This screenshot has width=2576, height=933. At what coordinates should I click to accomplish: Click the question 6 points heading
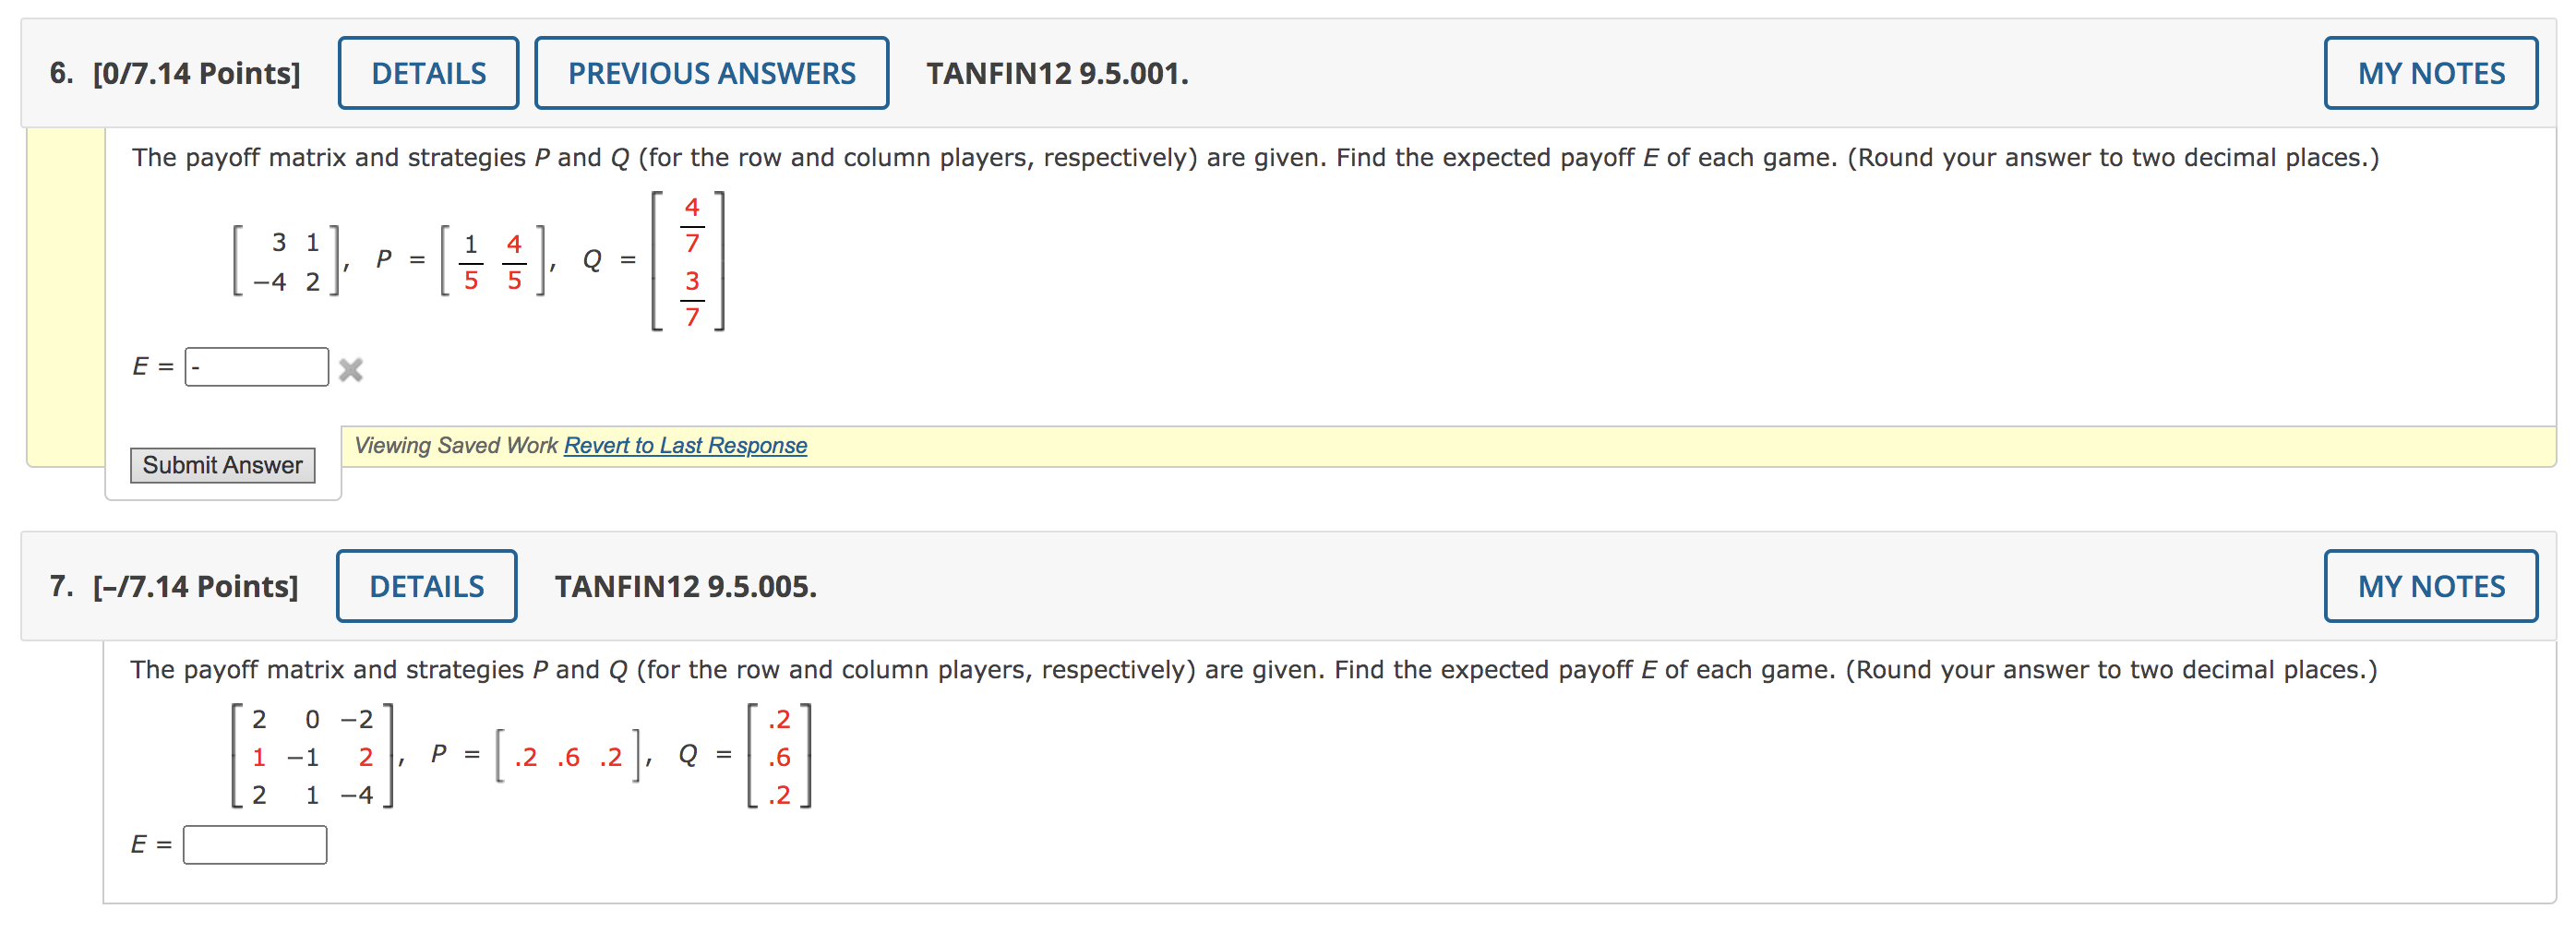click(x=176, y=71)
